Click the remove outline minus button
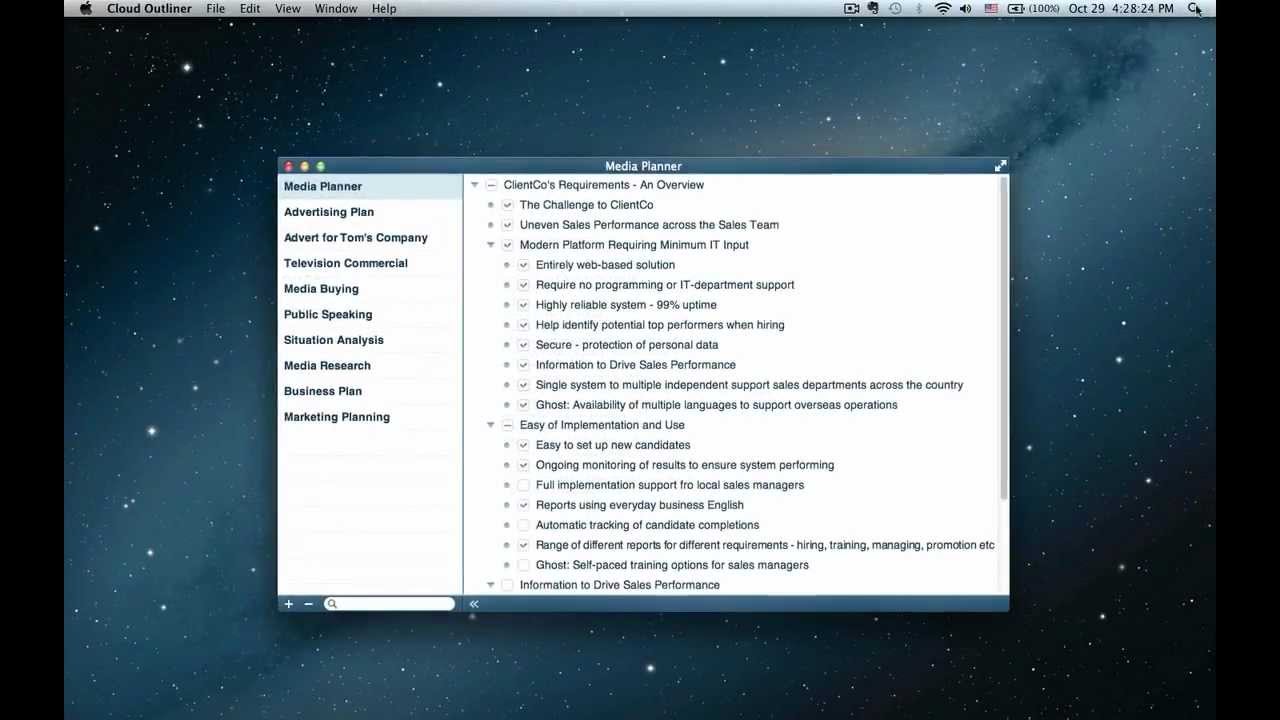Viewport: 1280px width, 720px height. [308, 604]
